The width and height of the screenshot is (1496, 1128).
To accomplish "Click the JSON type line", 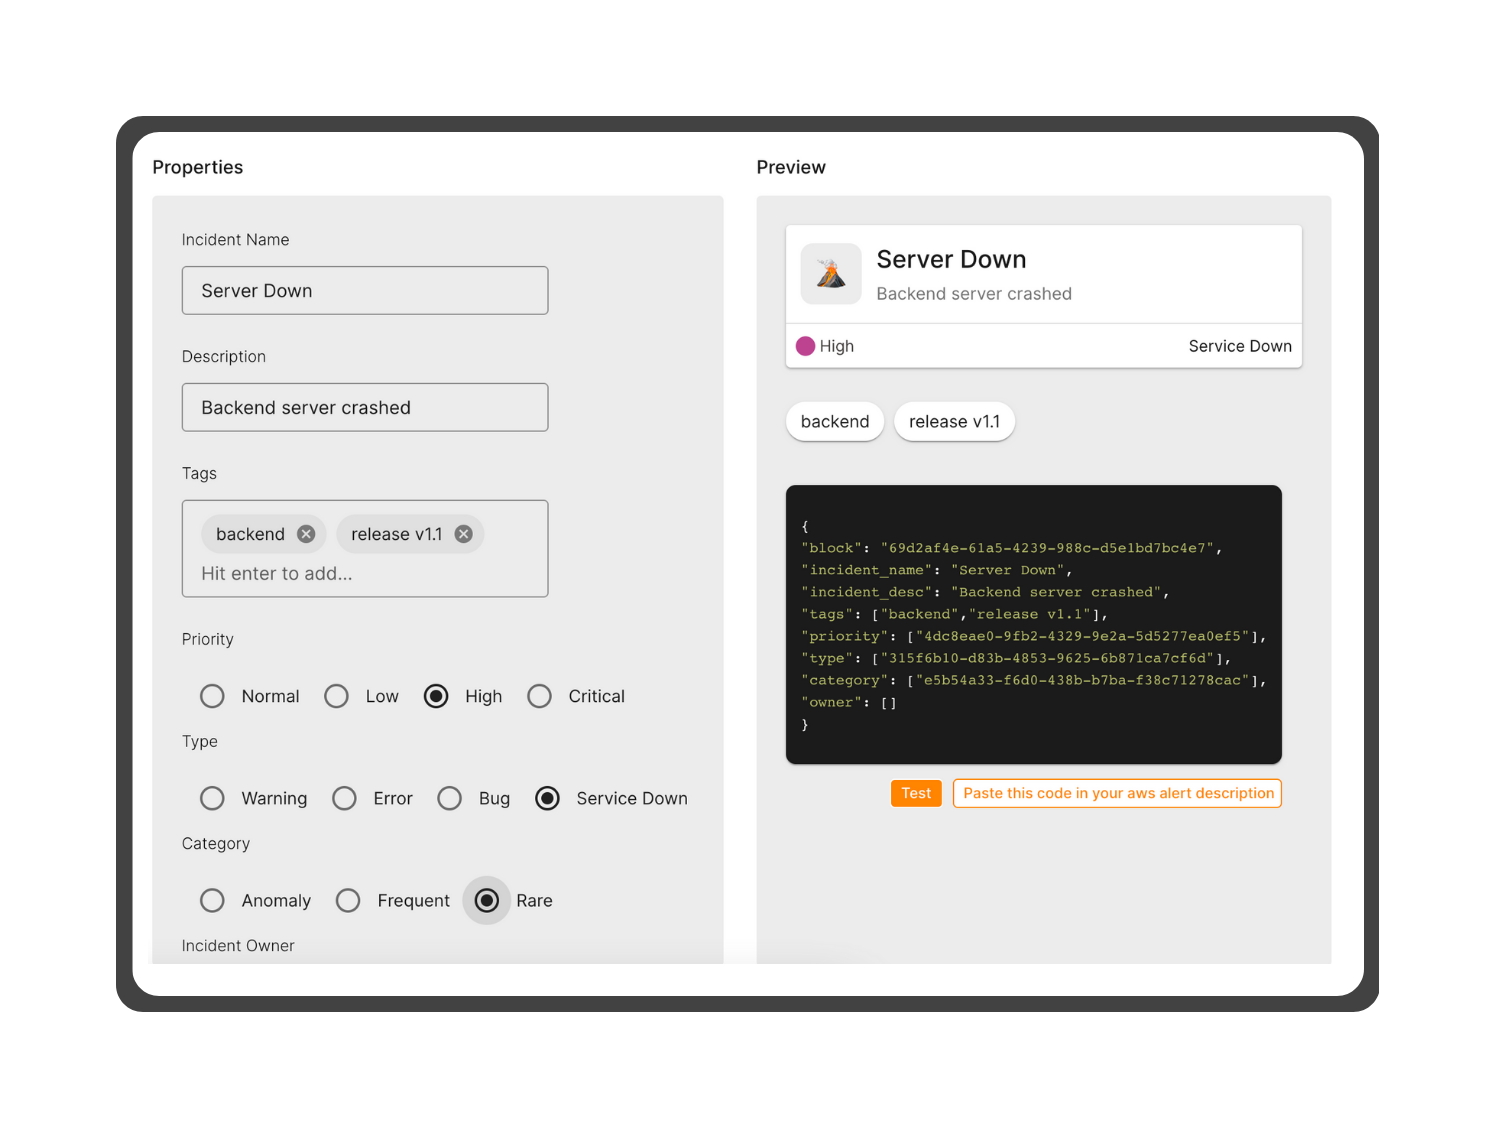I will pos(1016,658).
